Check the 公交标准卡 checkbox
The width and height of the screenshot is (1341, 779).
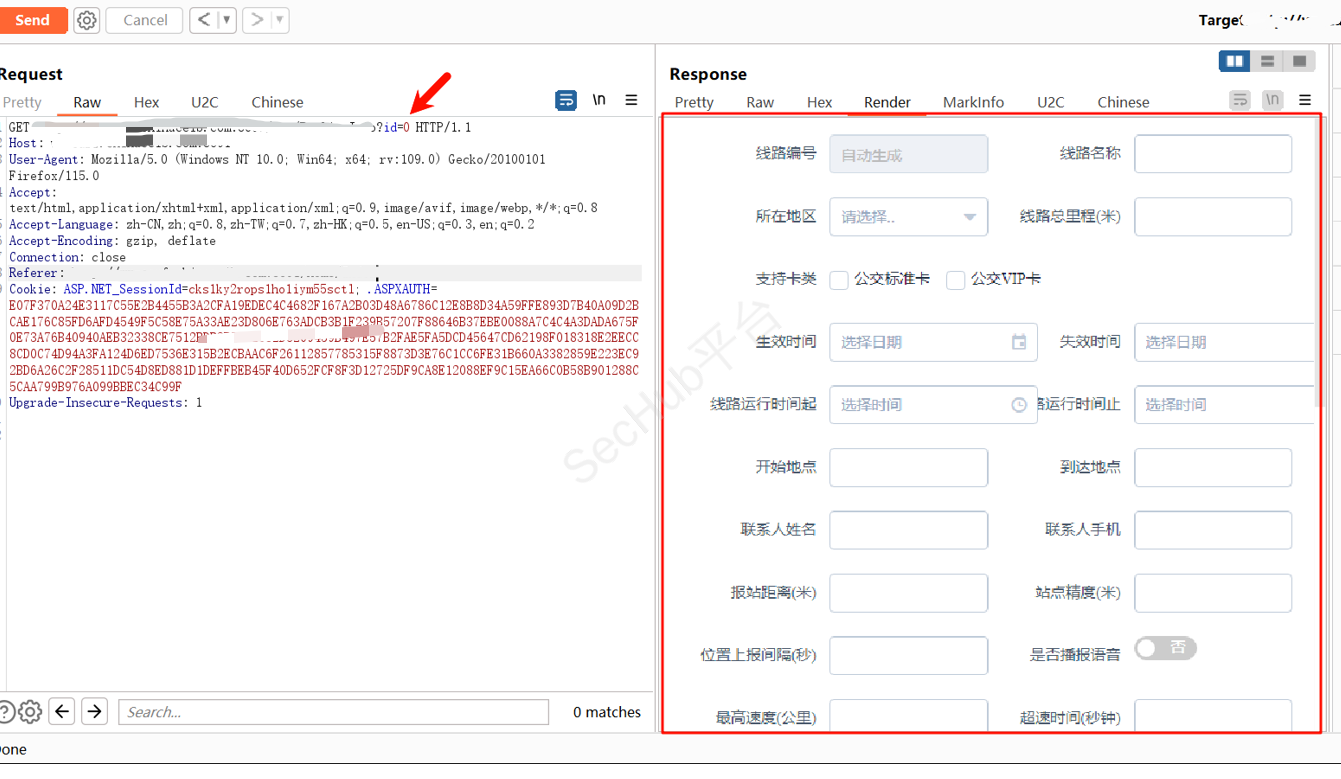click(x=840, y=280)
